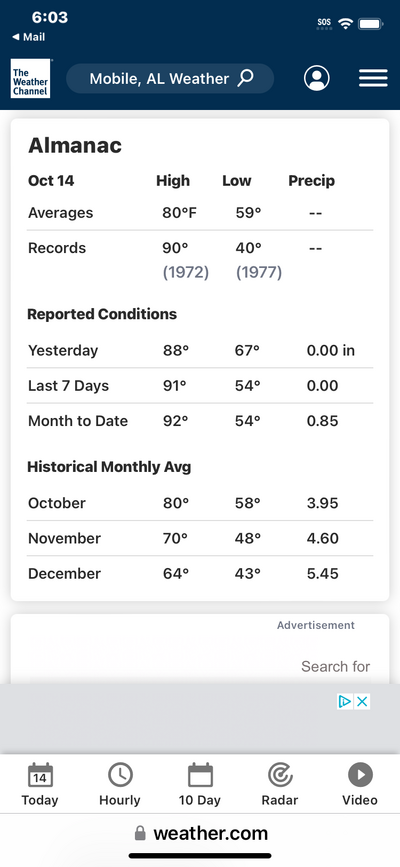This screenshot has height=867, width=400.
Task: Tap the Almanac heading
Action: pyautogui.click(x=75, y=145)
